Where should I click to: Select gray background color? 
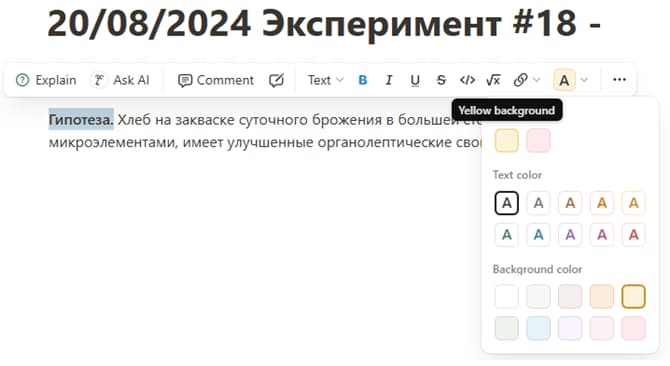click(538, 296)
